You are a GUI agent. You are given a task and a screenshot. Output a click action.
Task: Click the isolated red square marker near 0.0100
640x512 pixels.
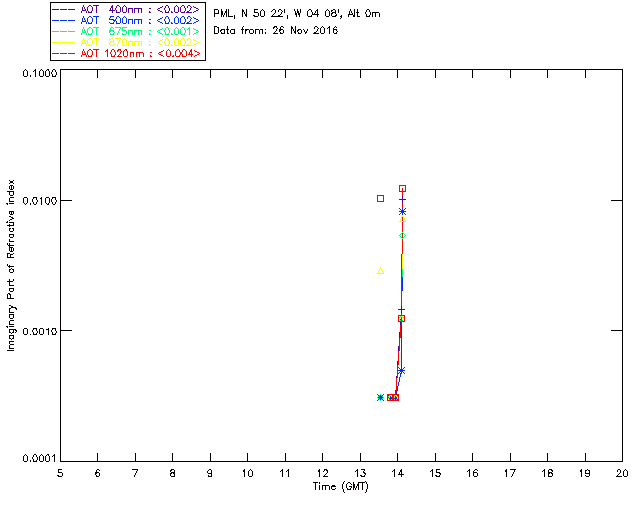point(380,198)
